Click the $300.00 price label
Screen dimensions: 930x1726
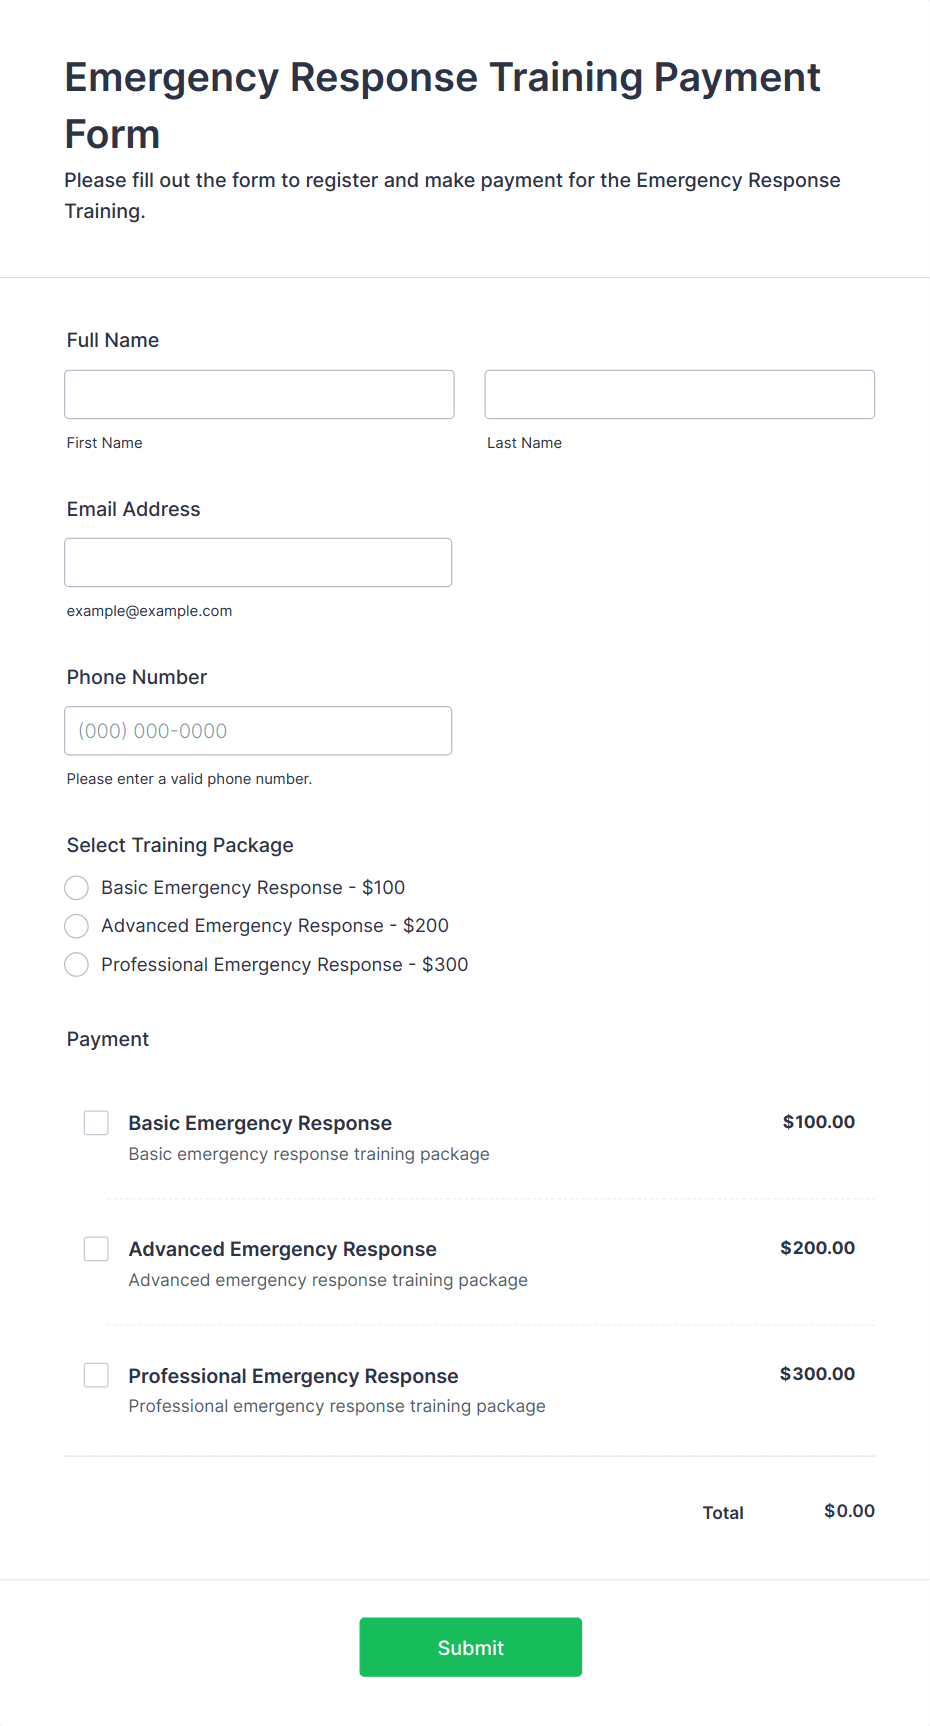(x=818, y=1374)
